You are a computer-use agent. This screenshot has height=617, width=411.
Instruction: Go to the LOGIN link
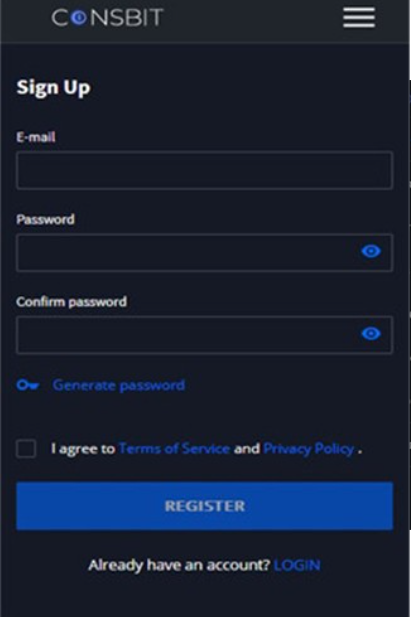click(297, 565)
